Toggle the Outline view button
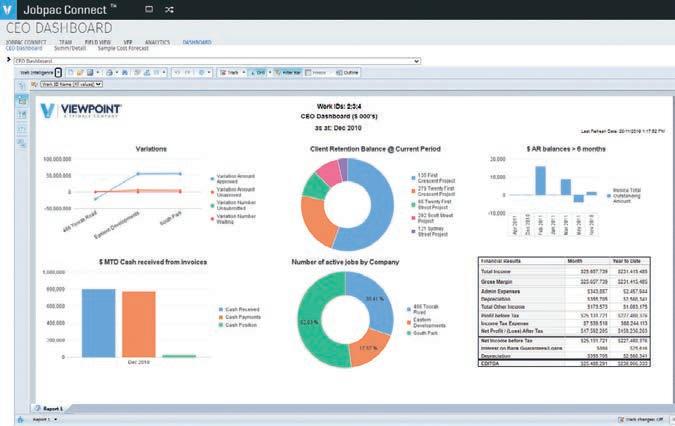 point(347,73)
